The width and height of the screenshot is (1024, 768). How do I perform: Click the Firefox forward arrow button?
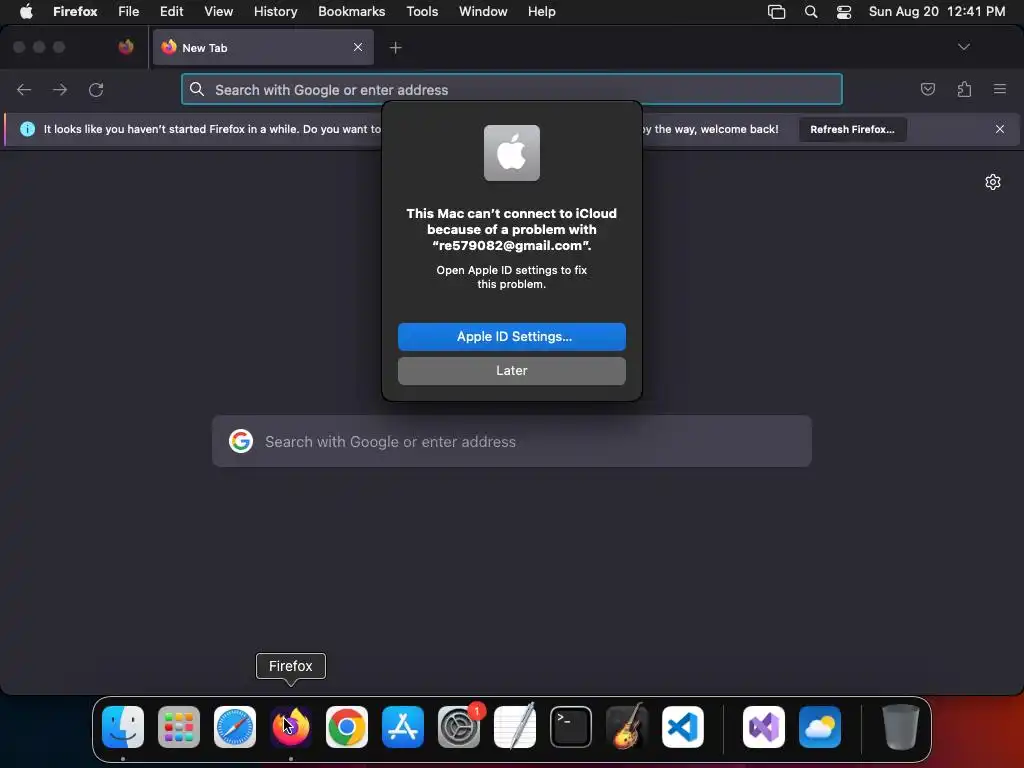coord(60,89)
